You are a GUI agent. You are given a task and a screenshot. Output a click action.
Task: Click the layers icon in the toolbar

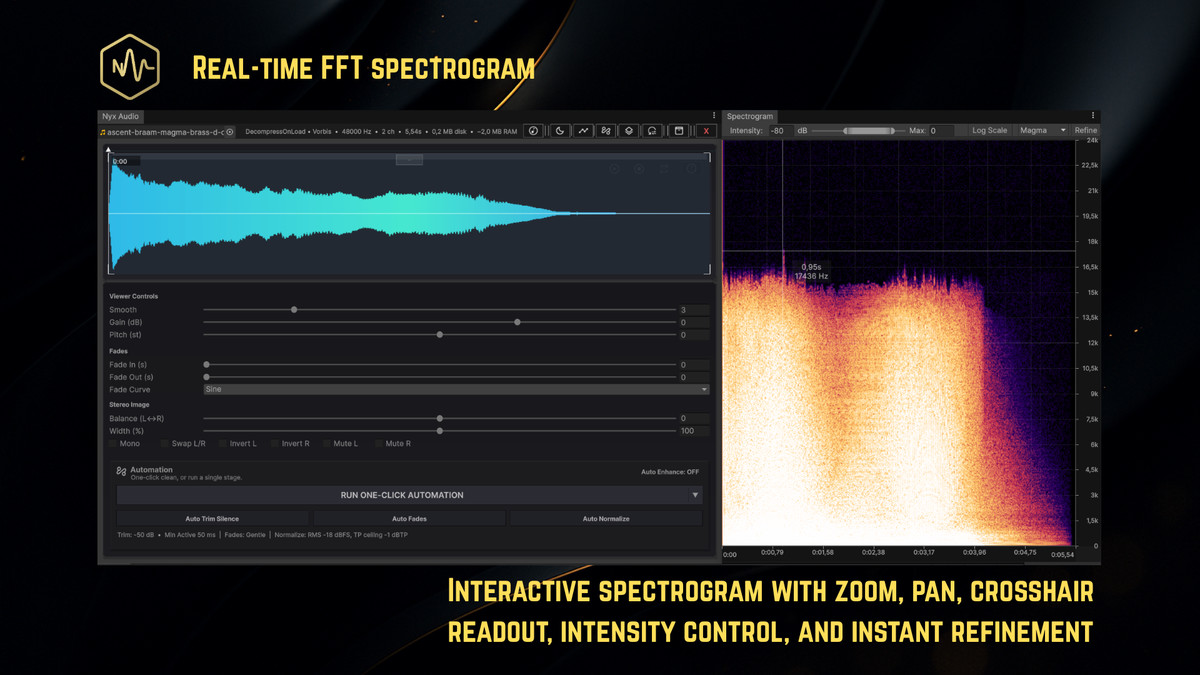click(628, 131)
